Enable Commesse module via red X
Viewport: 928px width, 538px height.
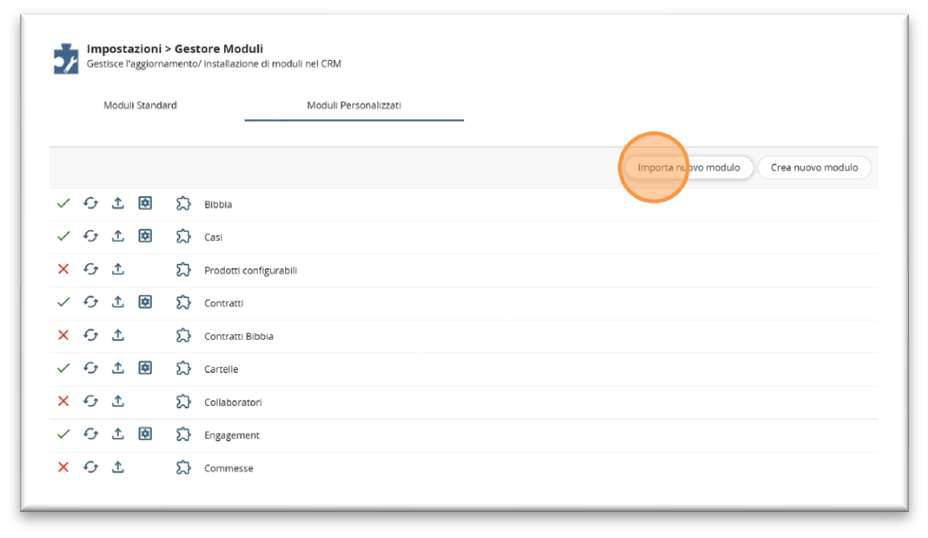tap(63, 468)
